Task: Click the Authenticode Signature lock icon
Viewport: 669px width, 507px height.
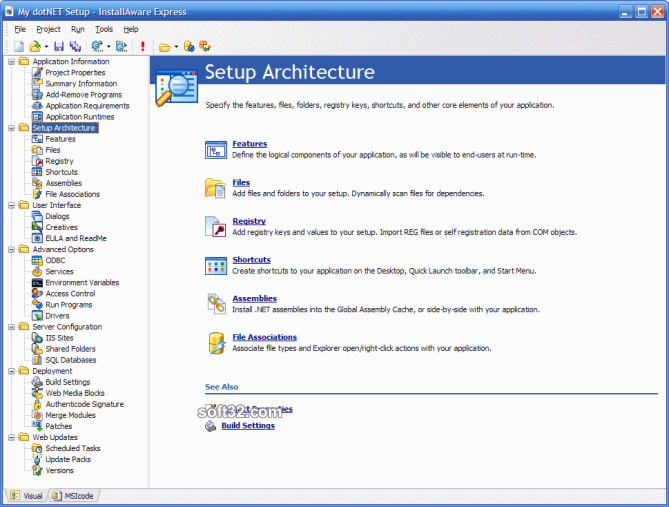Action: point(38,404)
